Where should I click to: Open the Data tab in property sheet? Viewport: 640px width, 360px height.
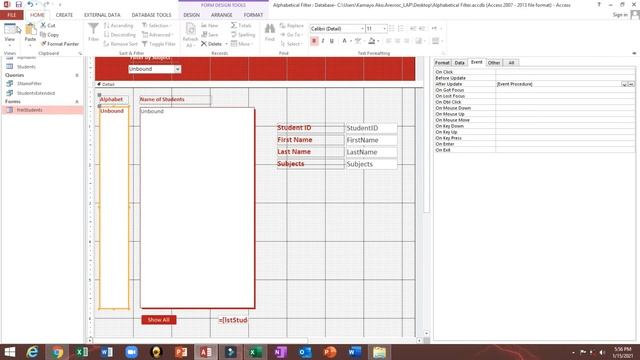pyautogui.click(x=460, y=63)
